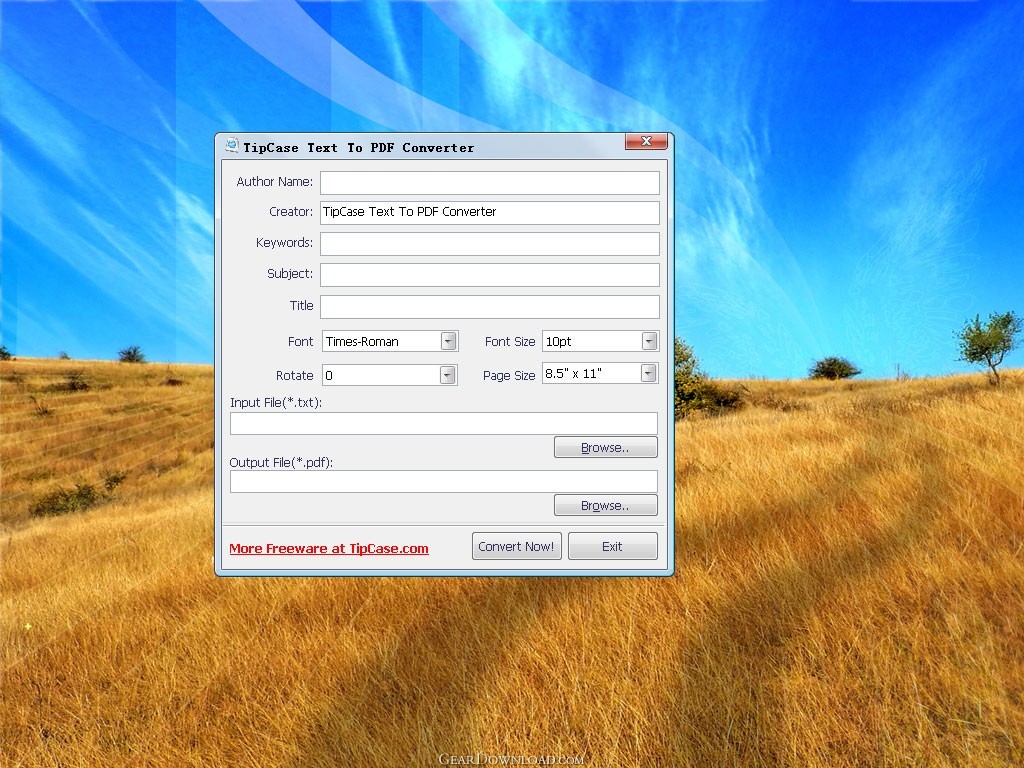Click the window title bar text
Screen dimensions: 1024x768
[359, 147]
